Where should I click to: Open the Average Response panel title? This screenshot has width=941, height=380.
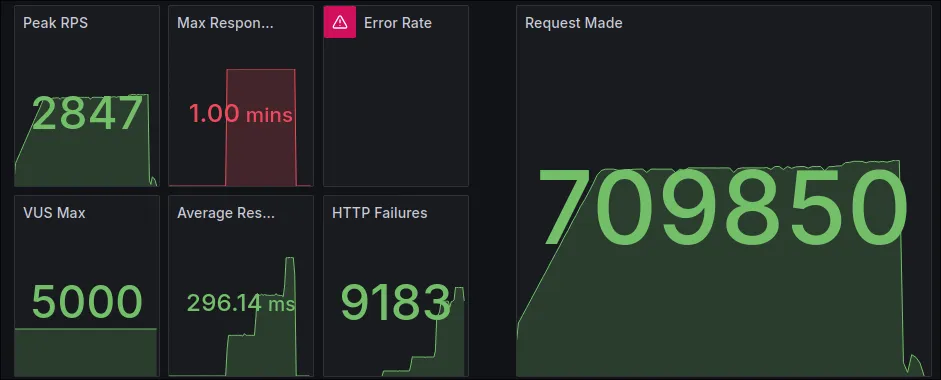pos(226,213)
